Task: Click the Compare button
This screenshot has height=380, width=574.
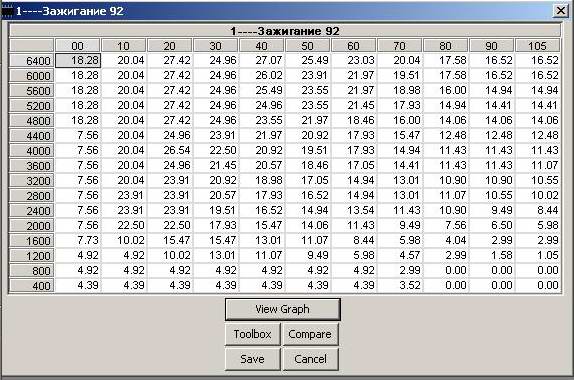Action: tap(310, 334)
